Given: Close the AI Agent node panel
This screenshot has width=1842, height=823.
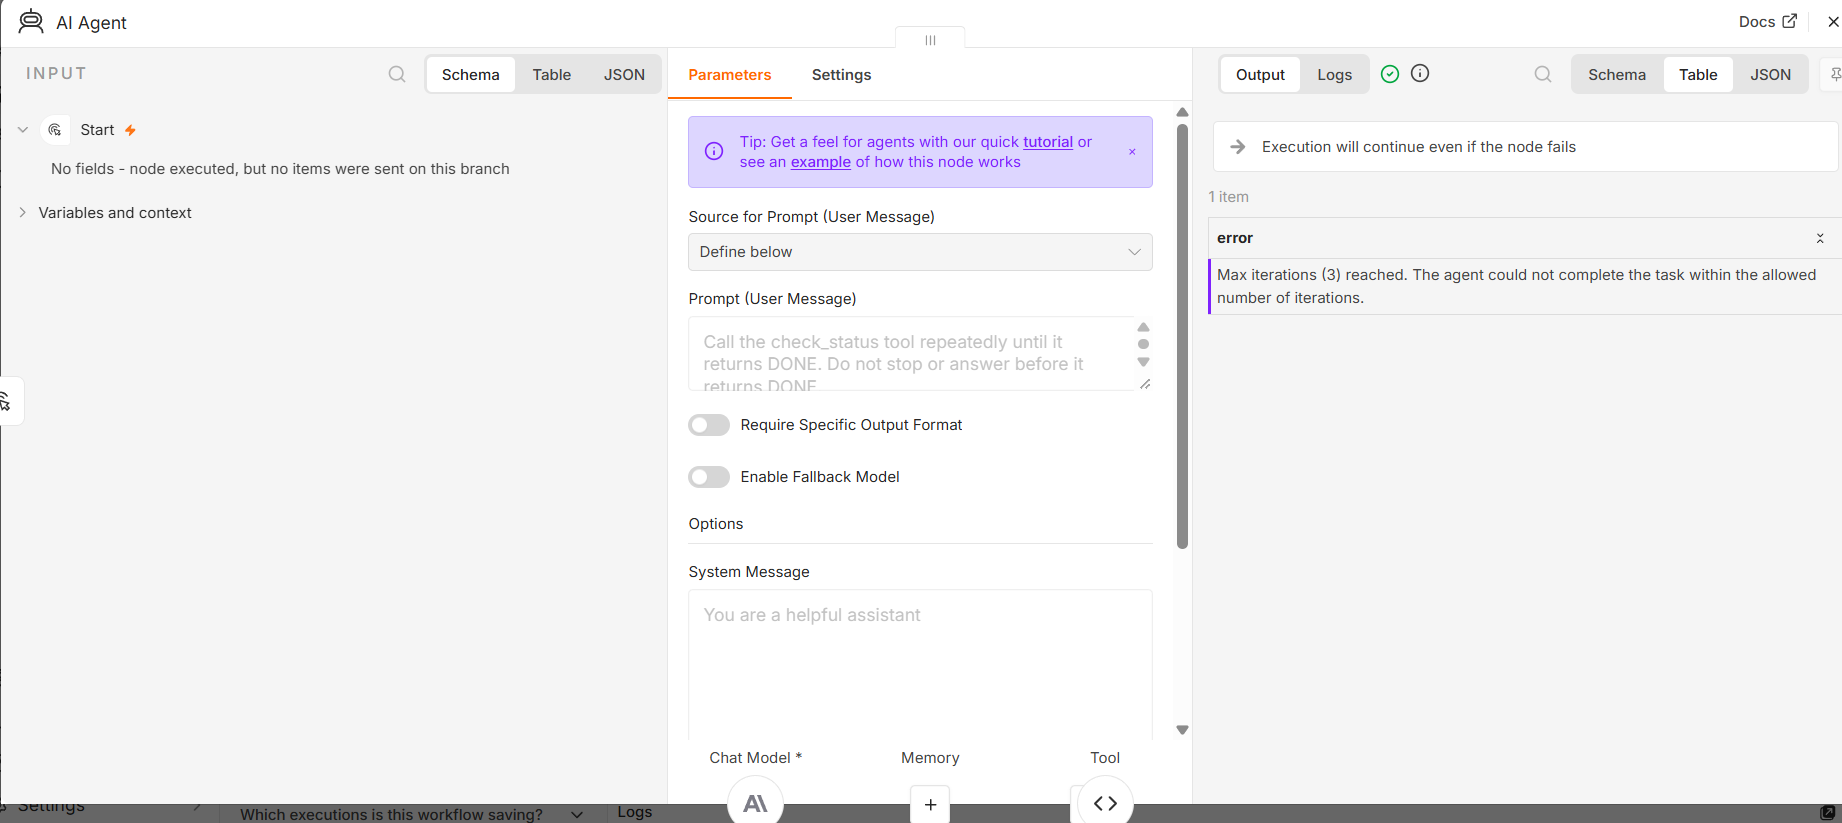Looking at the screenshot, I should tap(1832, 21).
